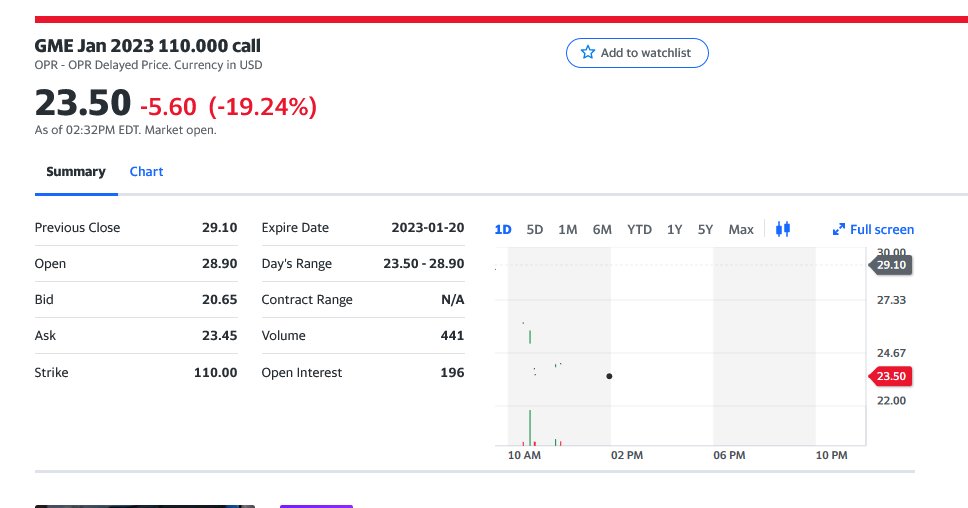
Task: Click the 24.67 y-axis label
Action: pos(891,353)
